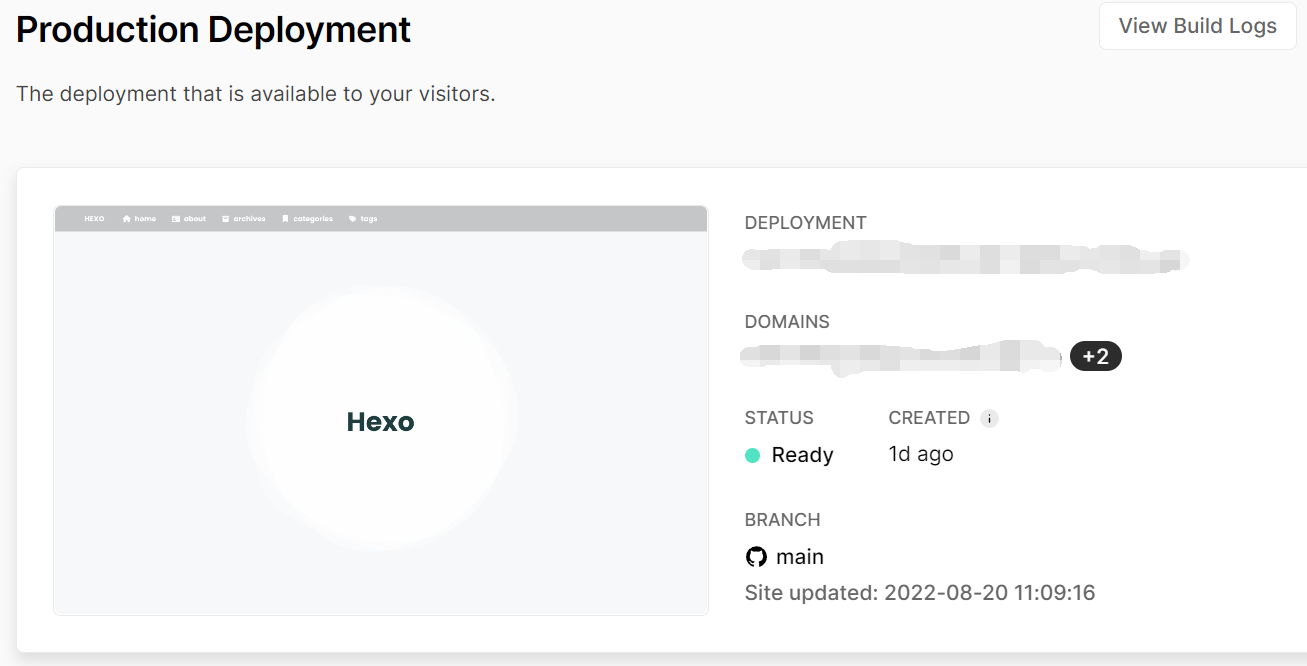Click the DOMAINS label
This screenshot has width=1307, height=666.
tap(787, 322)
